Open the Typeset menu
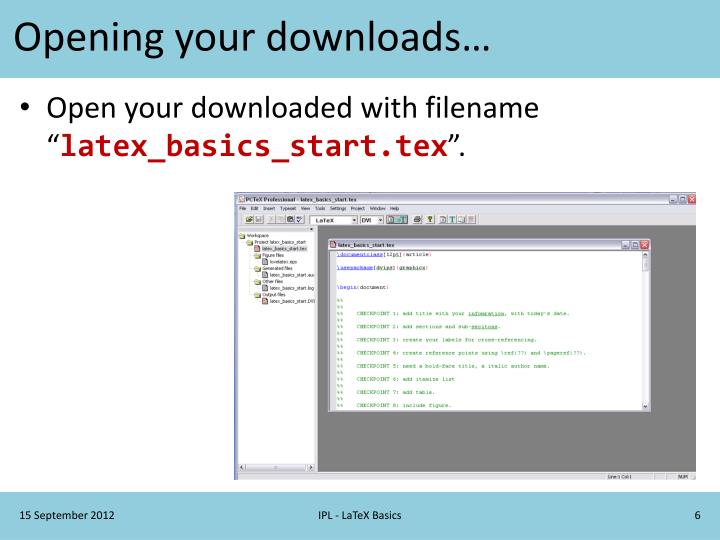The width and height of the screenshot is (720, 540). (288, 208)
